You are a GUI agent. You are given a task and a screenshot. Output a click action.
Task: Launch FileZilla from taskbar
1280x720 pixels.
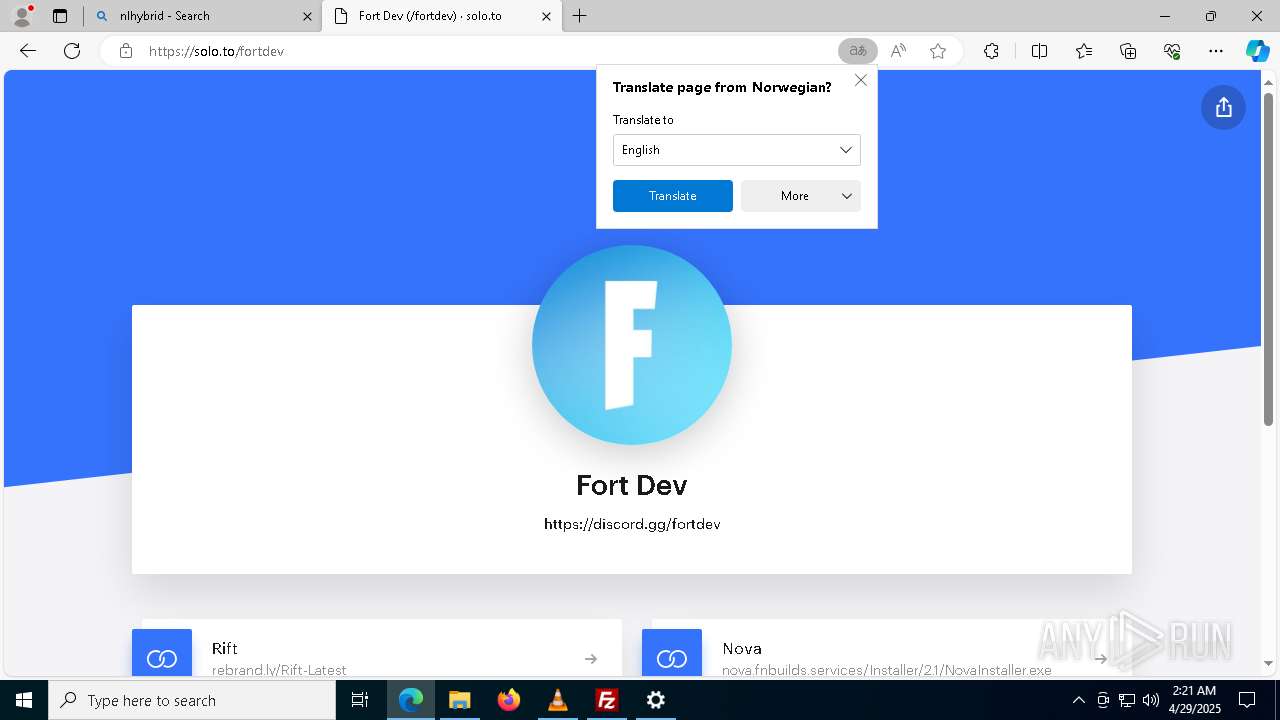607,700
